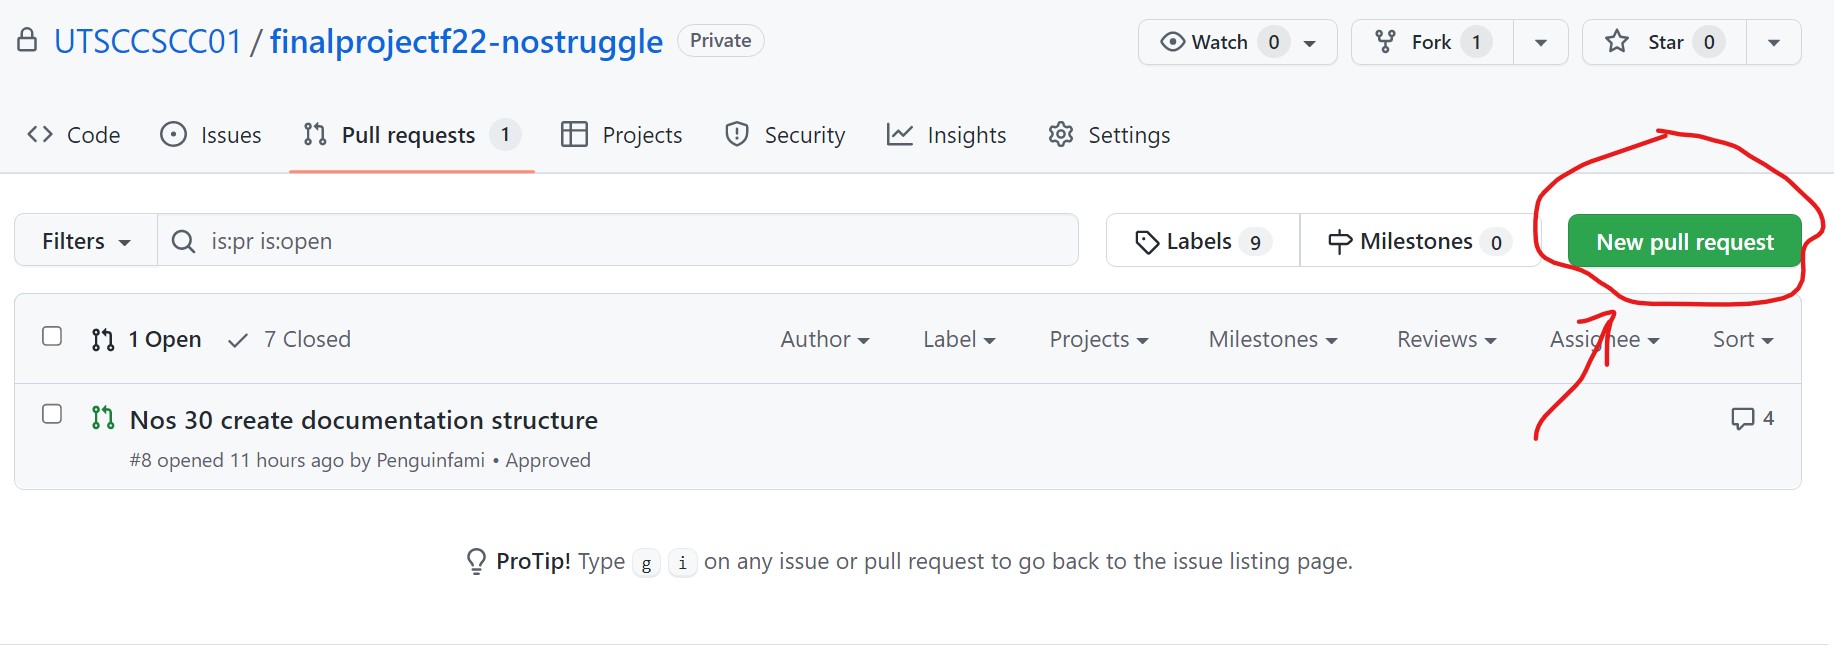
Task: Click the search magnifier icon in filter bar
Action: coord(183,242)
